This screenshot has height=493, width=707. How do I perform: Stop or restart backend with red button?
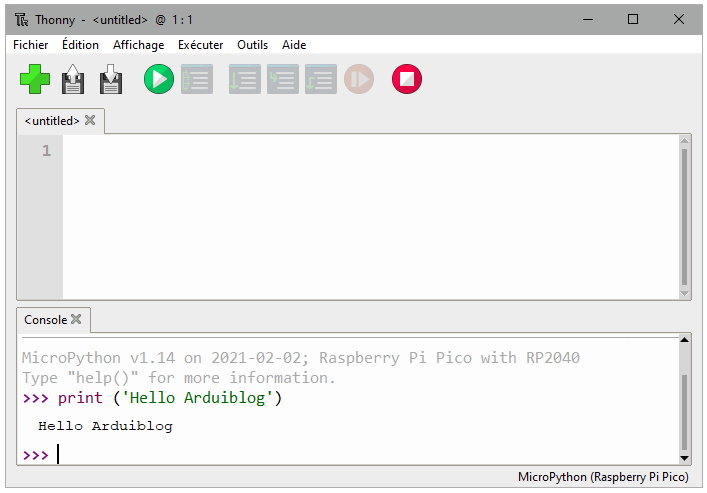click(x=407, y=79)
